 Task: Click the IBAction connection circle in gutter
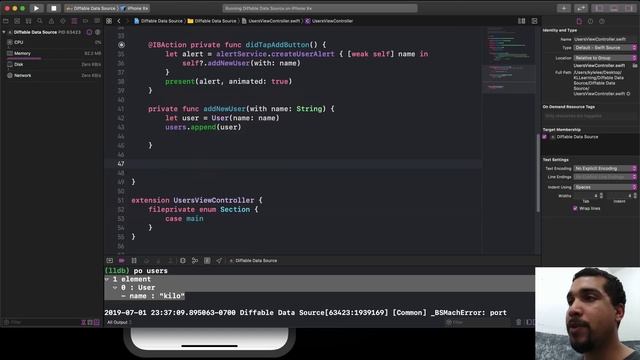pyautogui.click(x=121, y=45)
